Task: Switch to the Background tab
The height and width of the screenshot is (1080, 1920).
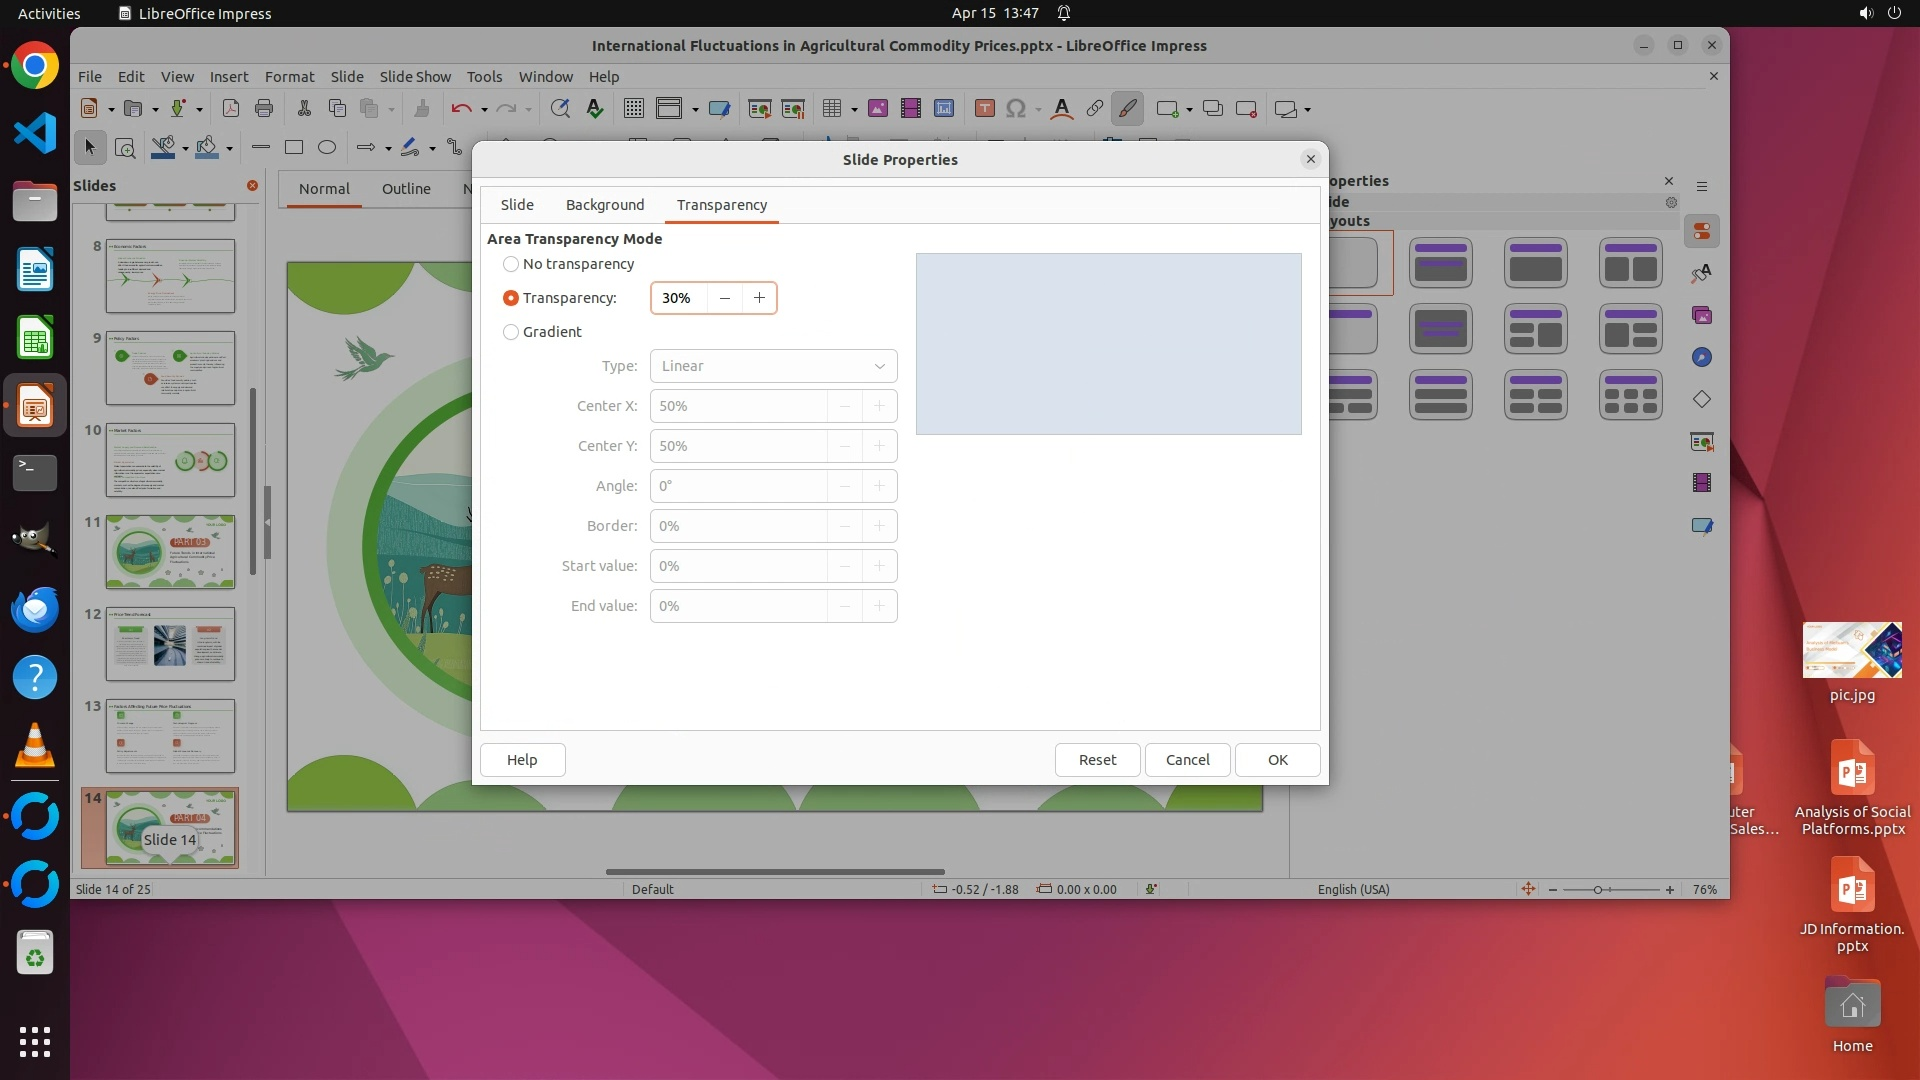Action: click(605, 205)
